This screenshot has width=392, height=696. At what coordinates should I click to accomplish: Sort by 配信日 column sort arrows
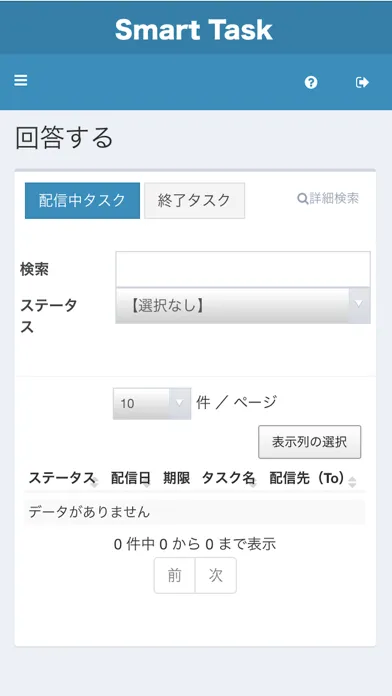click(147, 482)
